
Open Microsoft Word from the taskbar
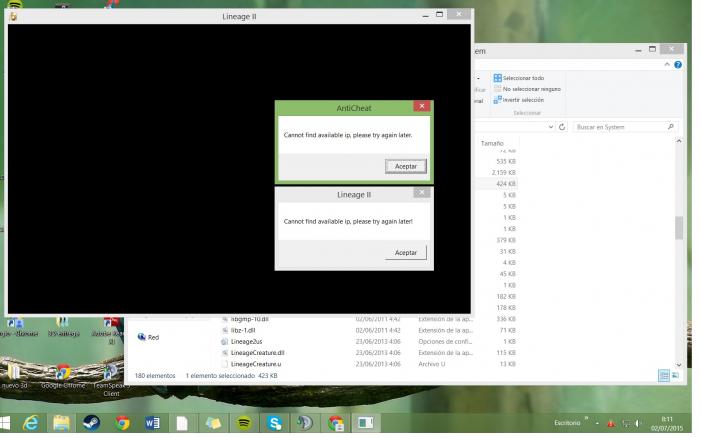[x=152, y=423]
